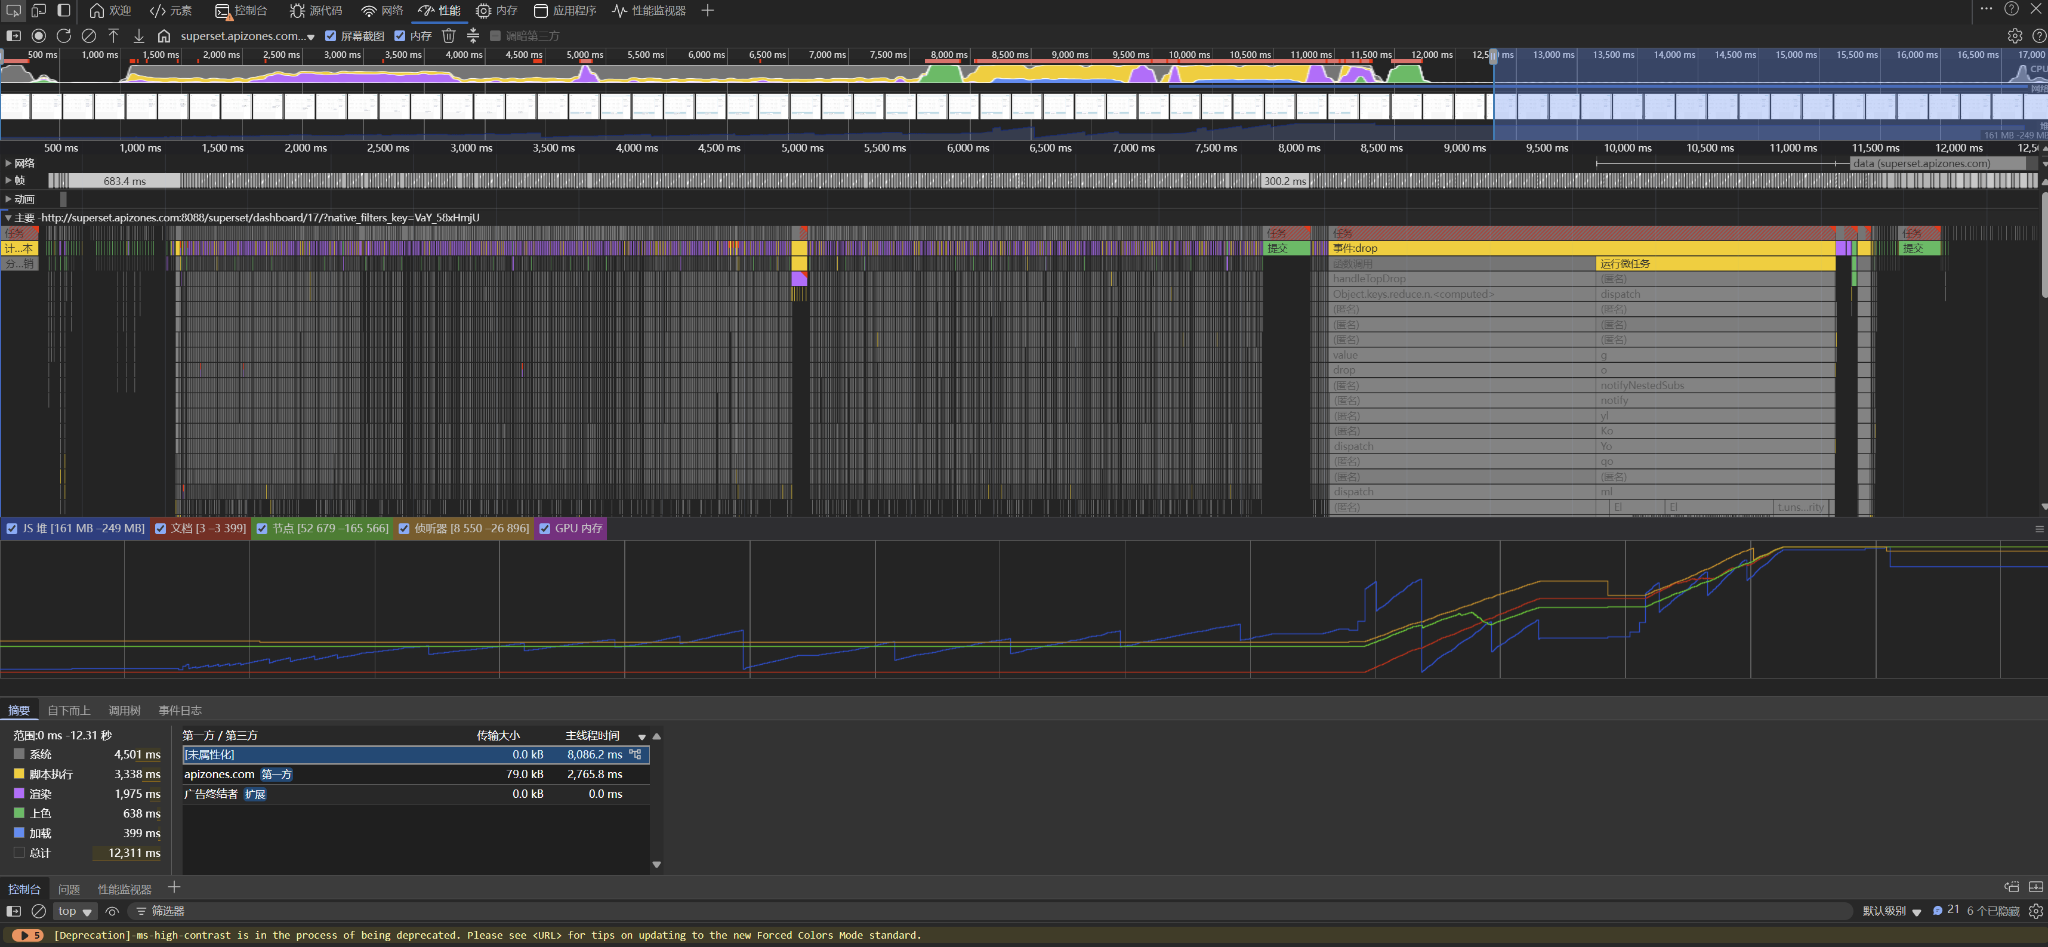Add a new DevTools tab with plus

tap(708, 10)
